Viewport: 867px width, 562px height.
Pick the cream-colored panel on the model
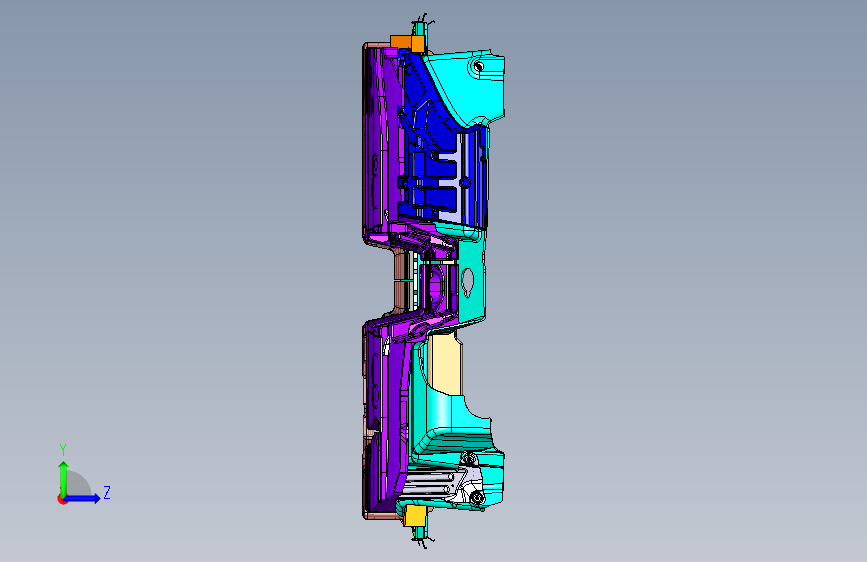pyautogui.click(x=444, y=363)
